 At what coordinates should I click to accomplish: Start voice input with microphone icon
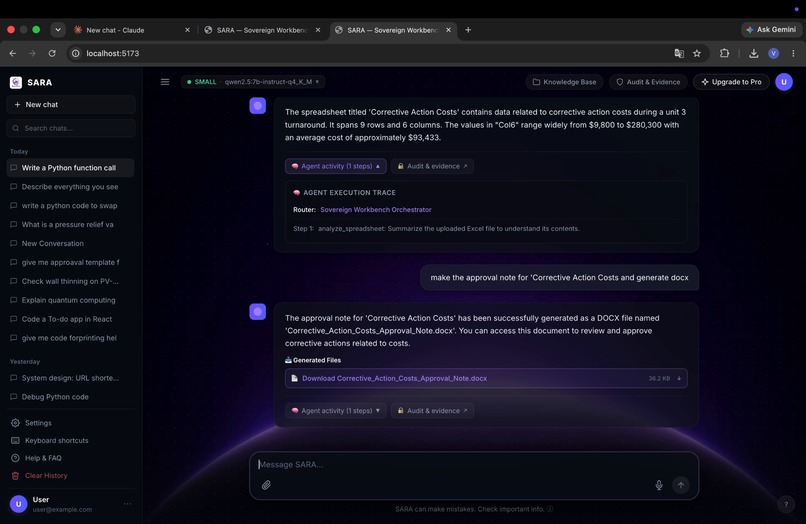[659, 485]
